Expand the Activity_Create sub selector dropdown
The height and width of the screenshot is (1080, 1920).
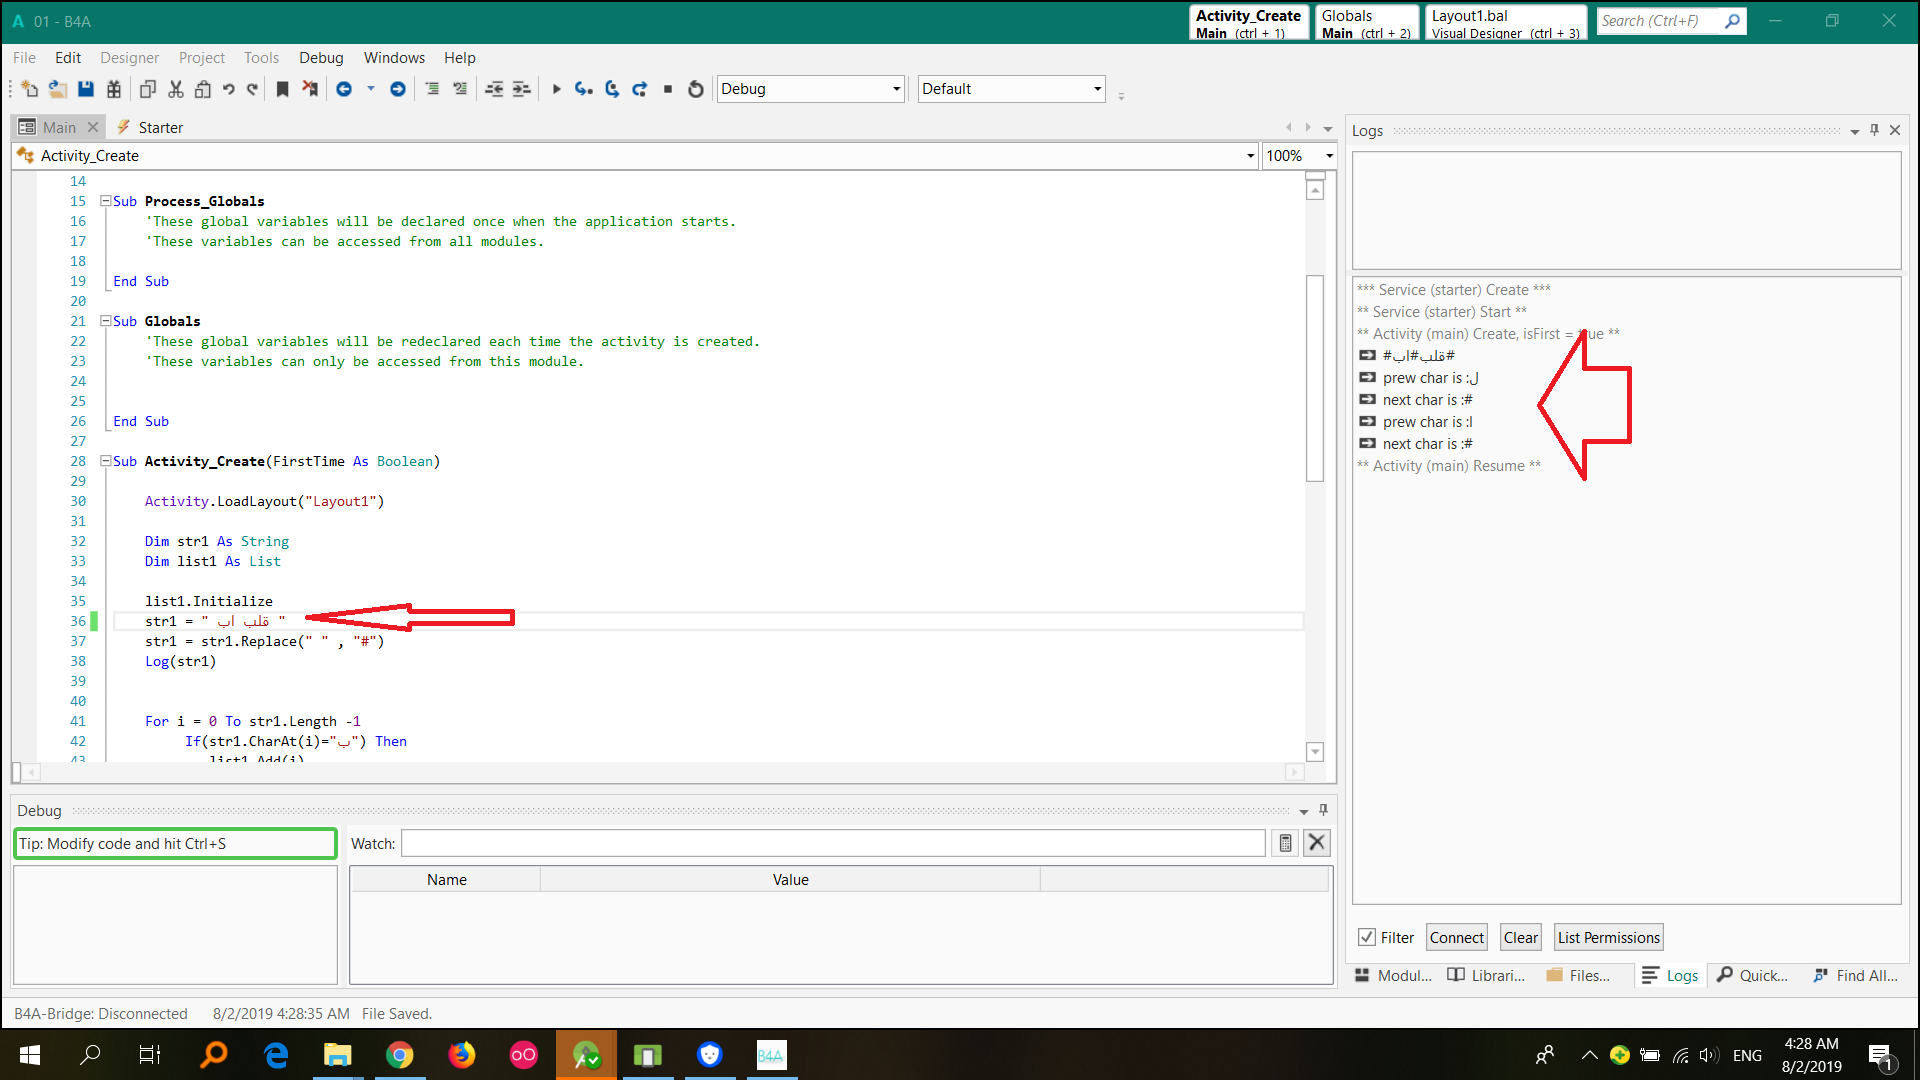(1250, 156)
